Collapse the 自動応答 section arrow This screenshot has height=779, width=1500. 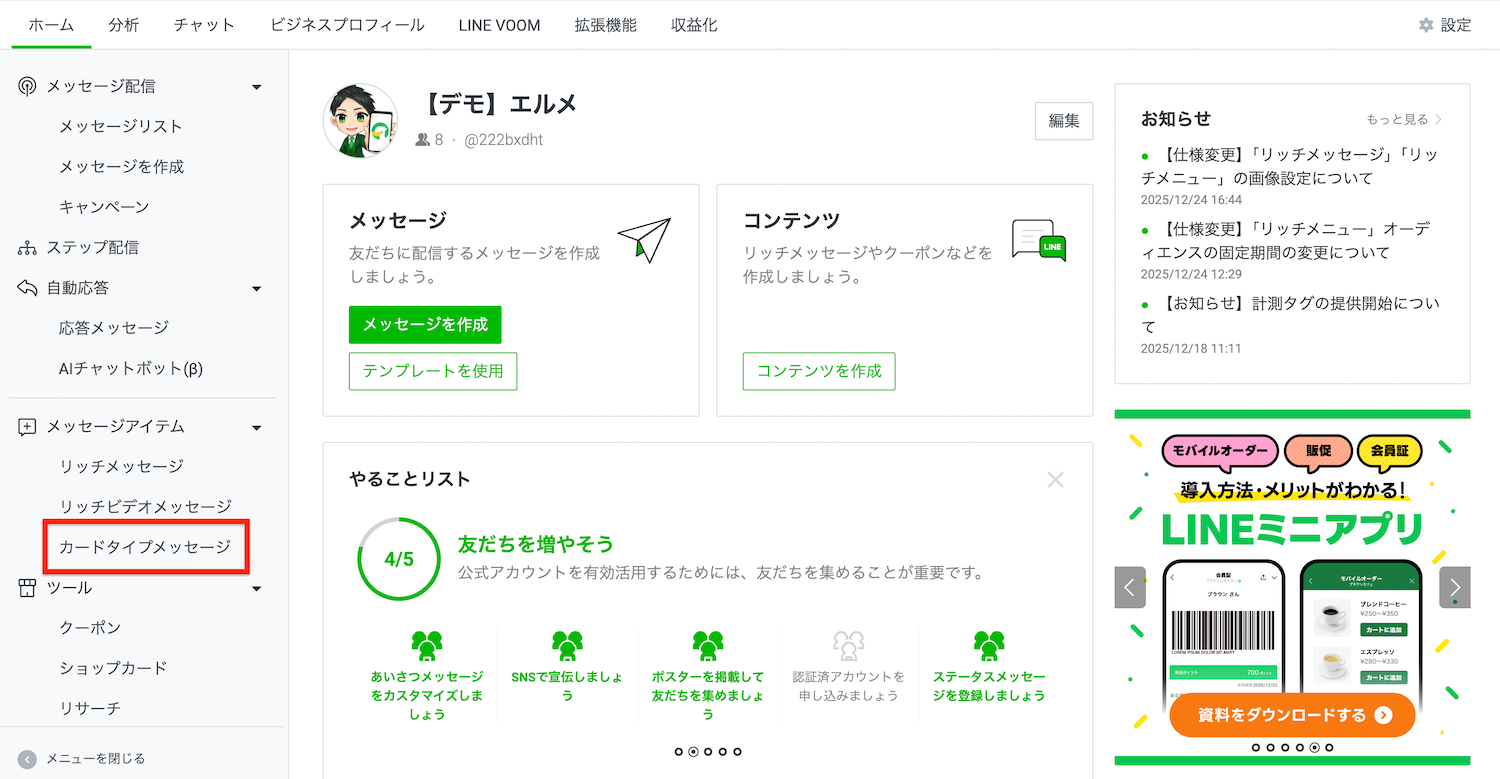[256, 289]
